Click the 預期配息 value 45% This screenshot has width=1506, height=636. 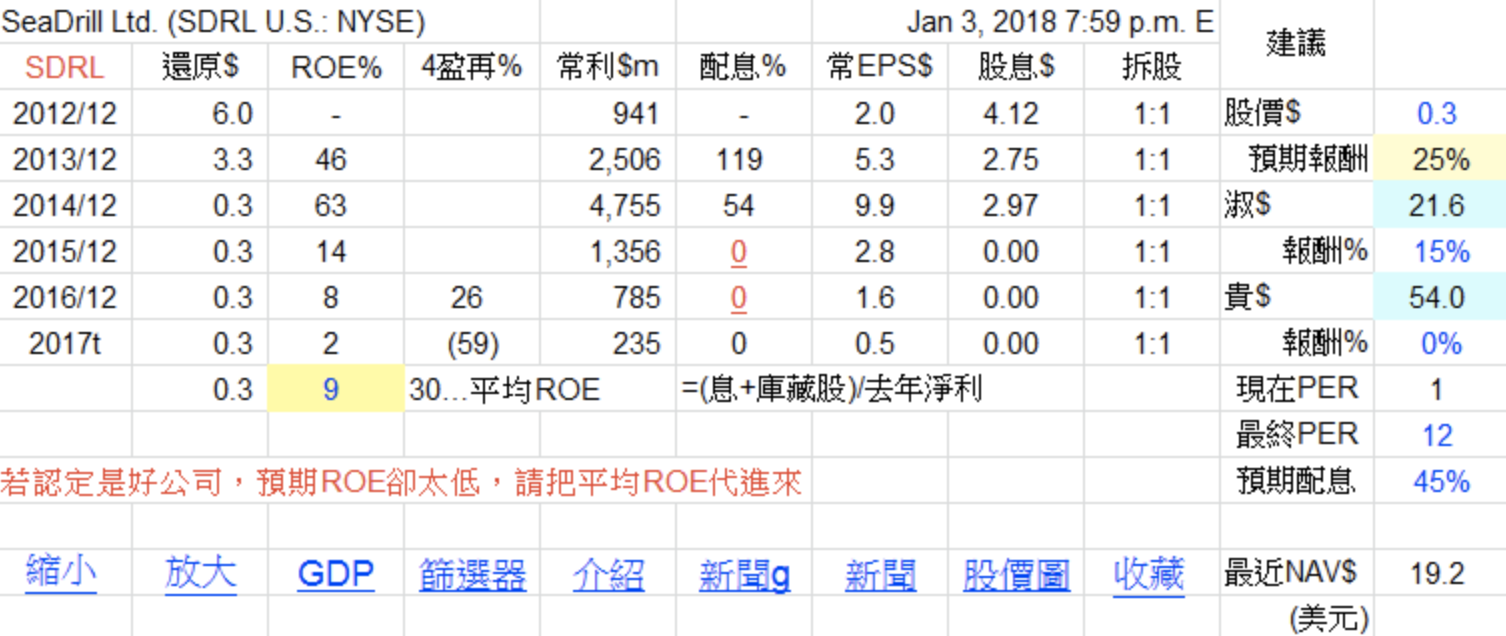(1441, 481)
